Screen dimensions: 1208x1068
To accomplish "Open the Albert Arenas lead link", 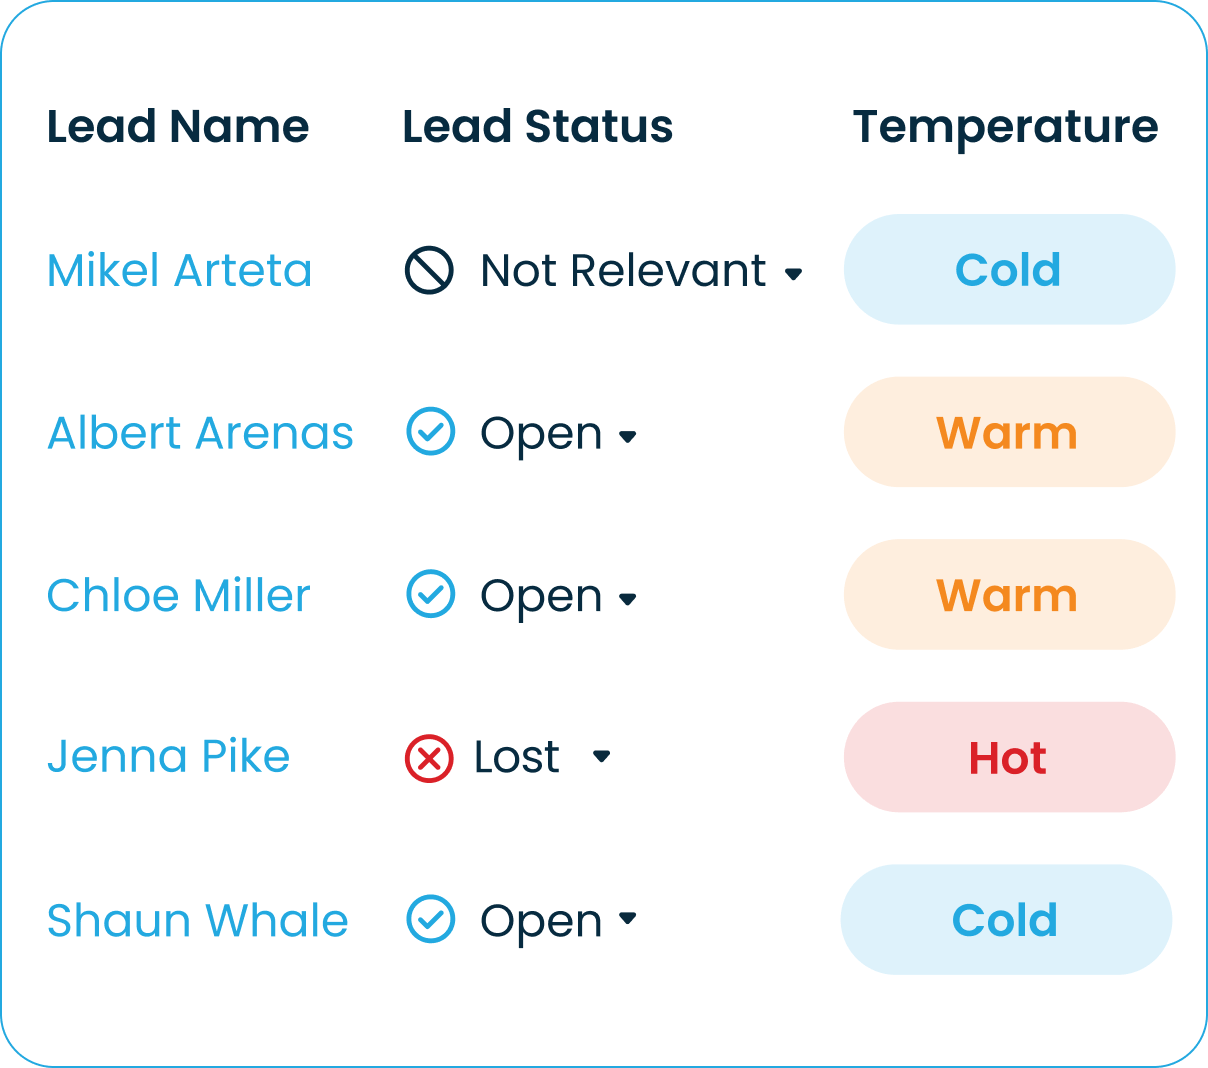I will tap(200, 433).
